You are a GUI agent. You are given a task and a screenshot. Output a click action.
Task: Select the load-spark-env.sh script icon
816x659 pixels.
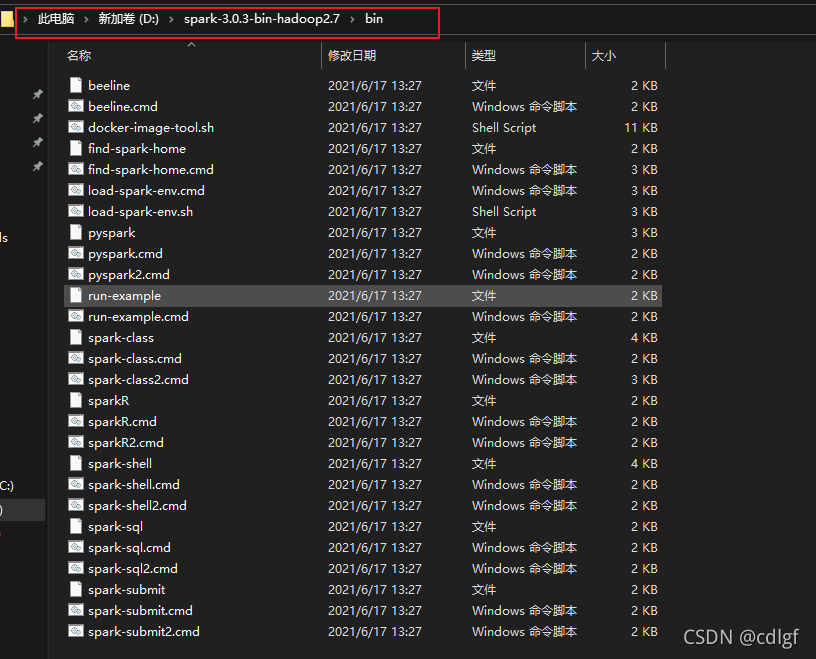coord(76,211)
